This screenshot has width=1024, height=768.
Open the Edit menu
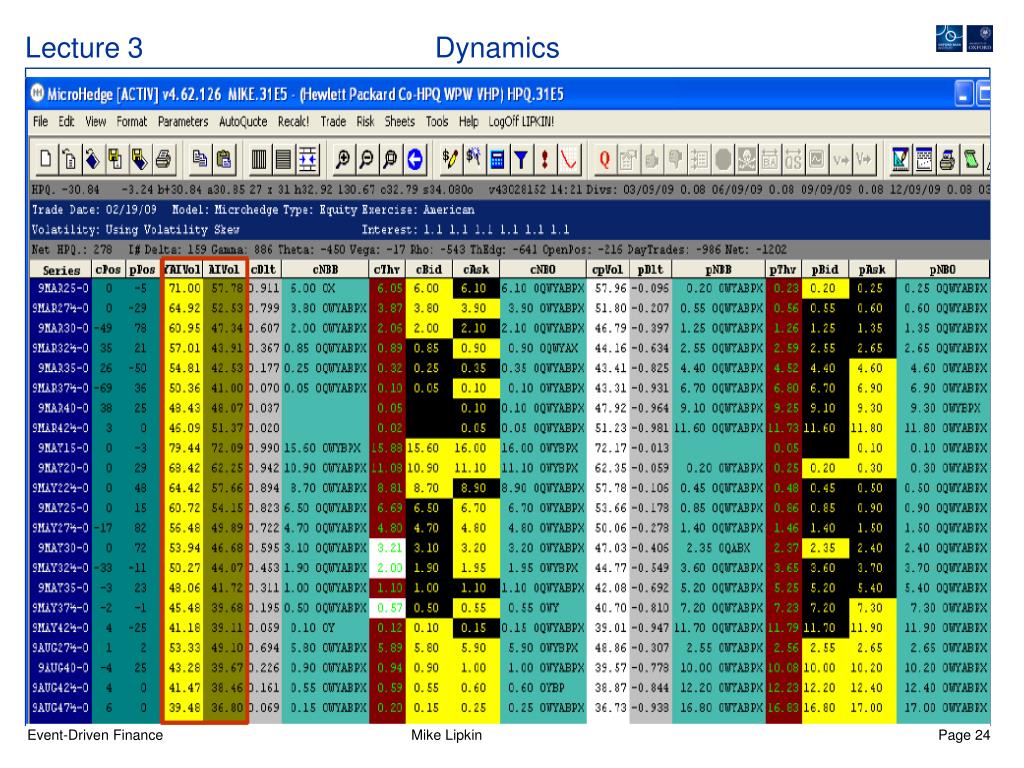pos(67,121)
